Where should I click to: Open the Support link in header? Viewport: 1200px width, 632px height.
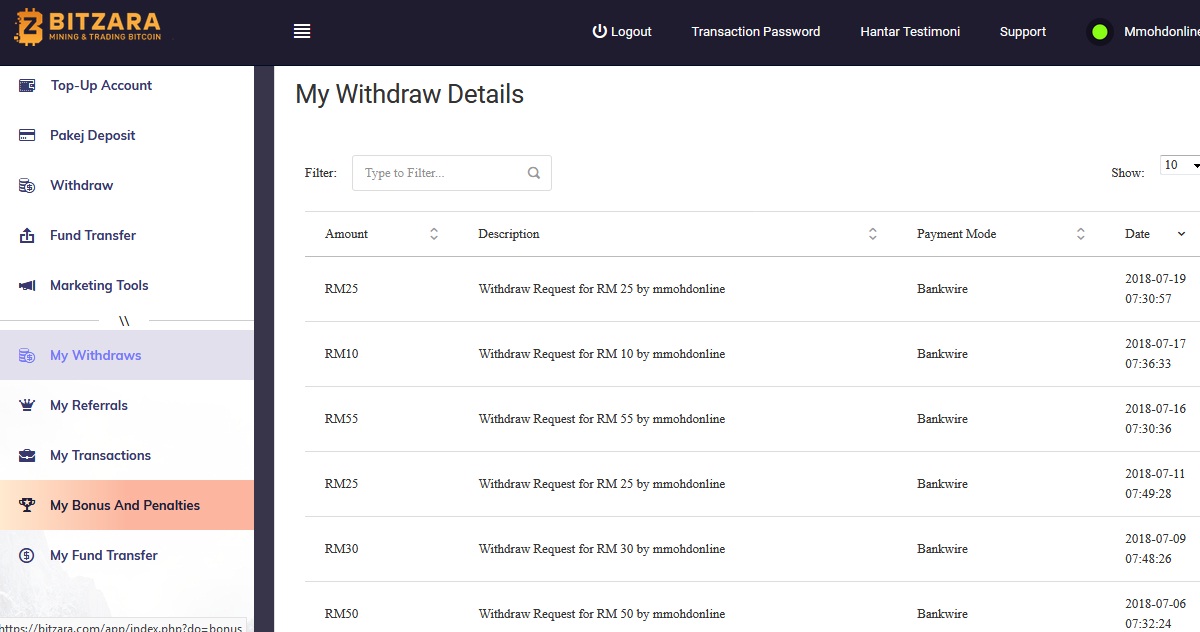[x=1023, y=32]
